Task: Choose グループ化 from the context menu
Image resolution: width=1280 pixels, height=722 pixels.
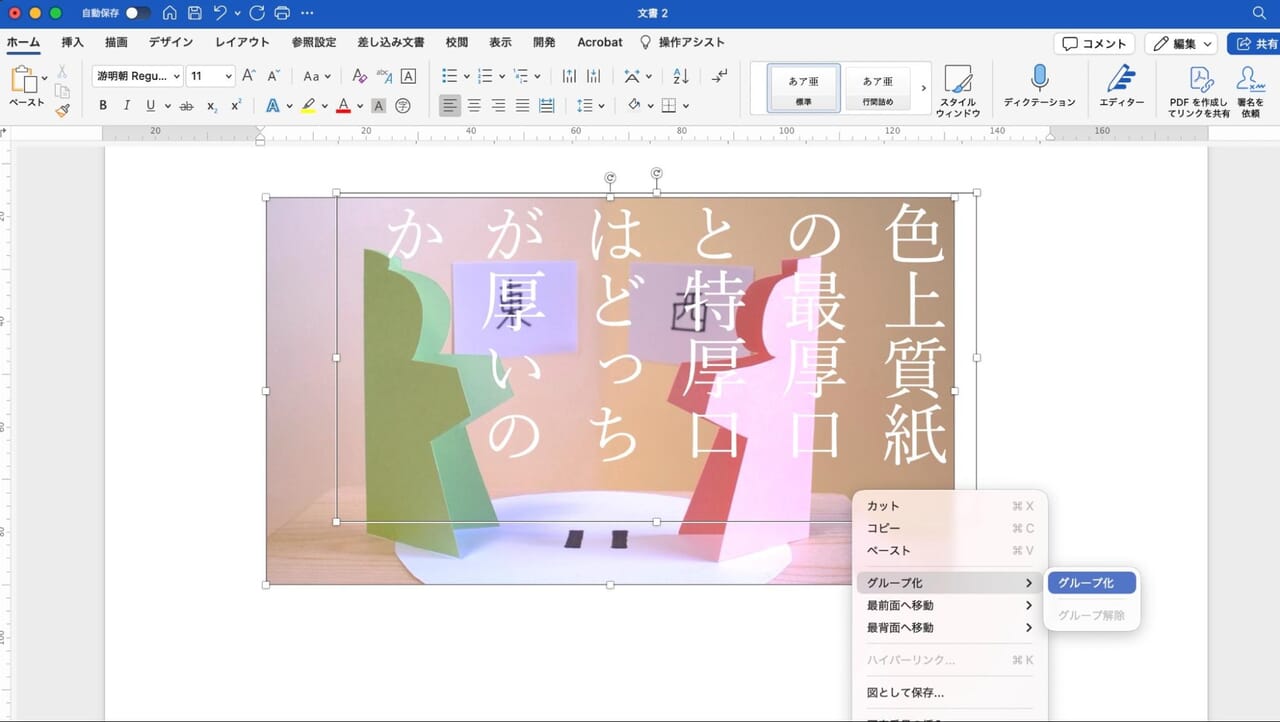Action: click(1091, 582)
